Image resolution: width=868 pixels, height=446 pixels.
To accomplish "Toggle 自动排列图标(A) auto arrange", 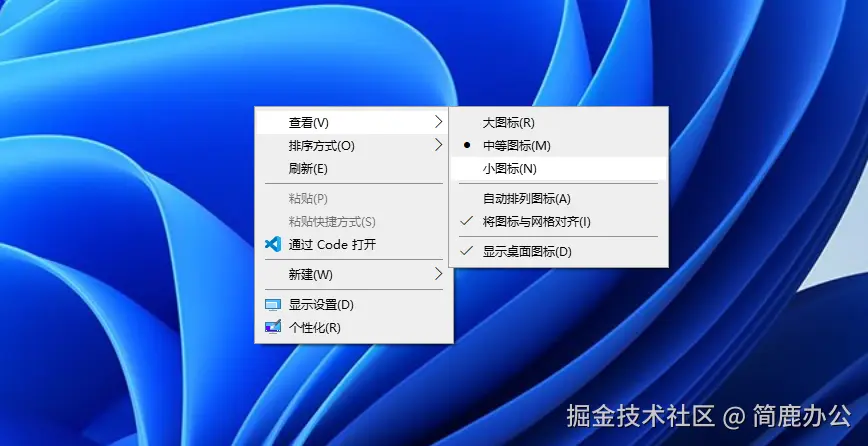I will pyautogui.click(x=558, y=199).
